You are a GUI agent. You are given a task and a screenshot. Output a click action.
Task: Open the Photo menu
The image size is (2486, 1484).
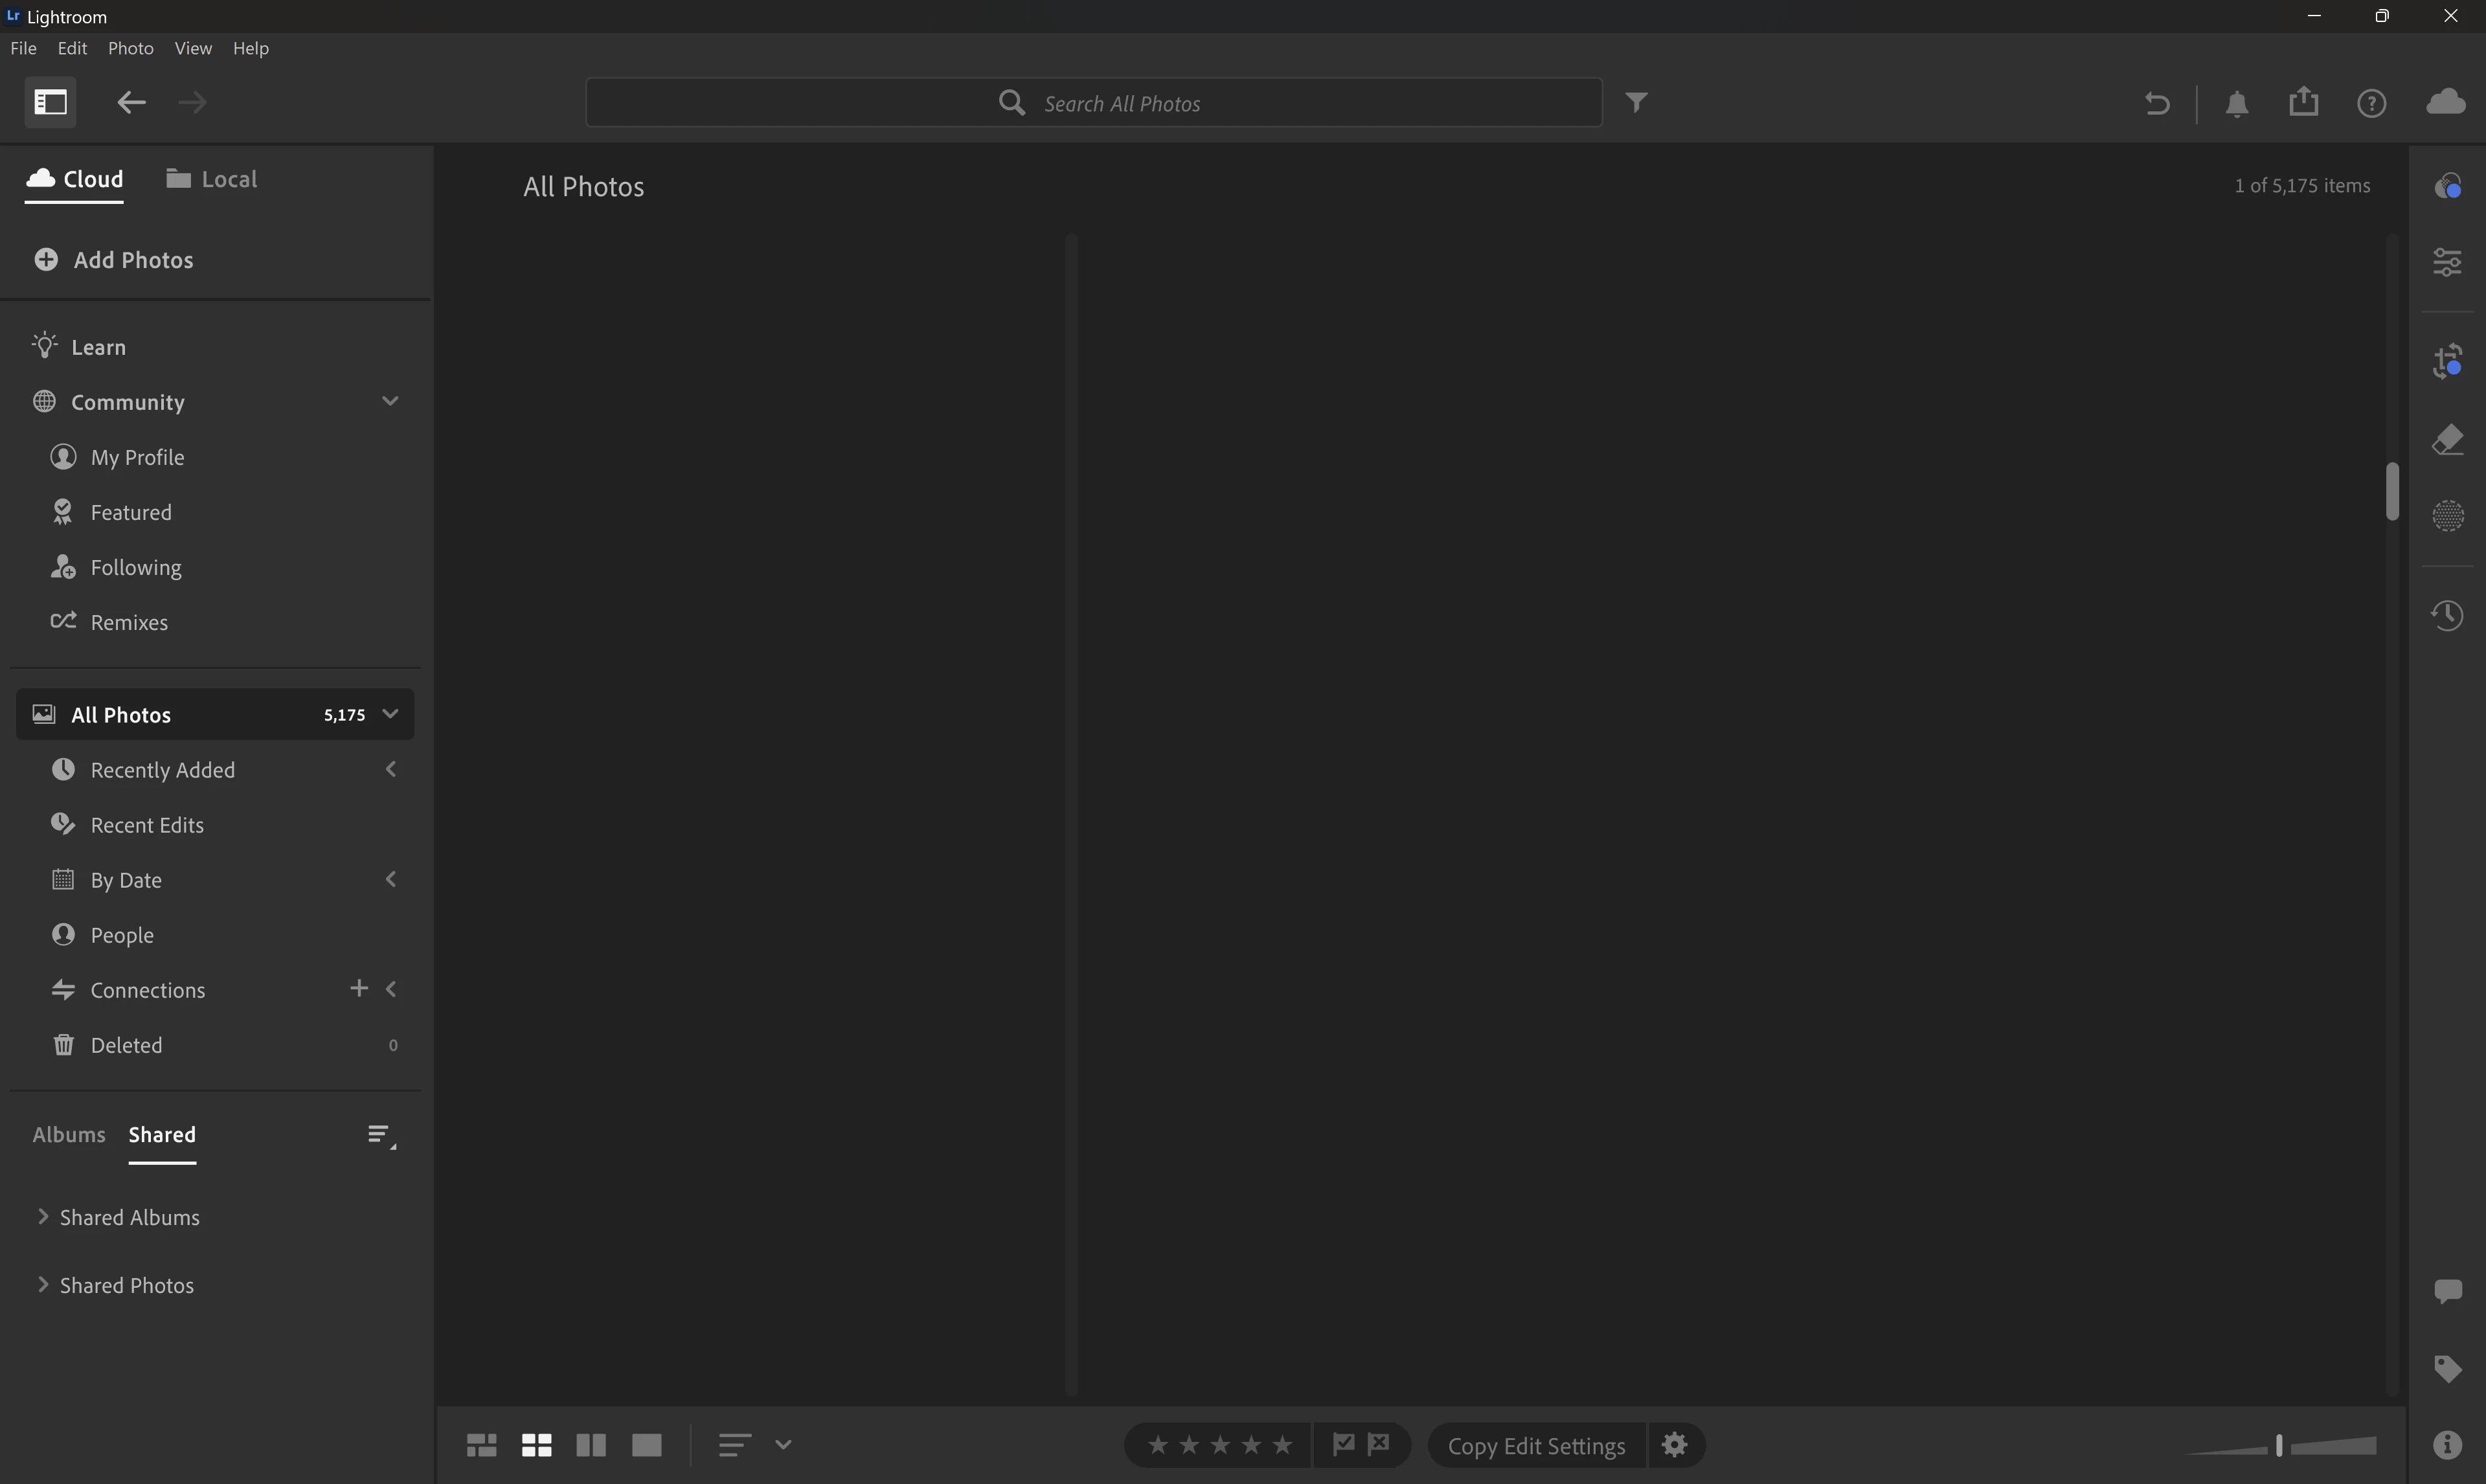[x=130, y=48]
